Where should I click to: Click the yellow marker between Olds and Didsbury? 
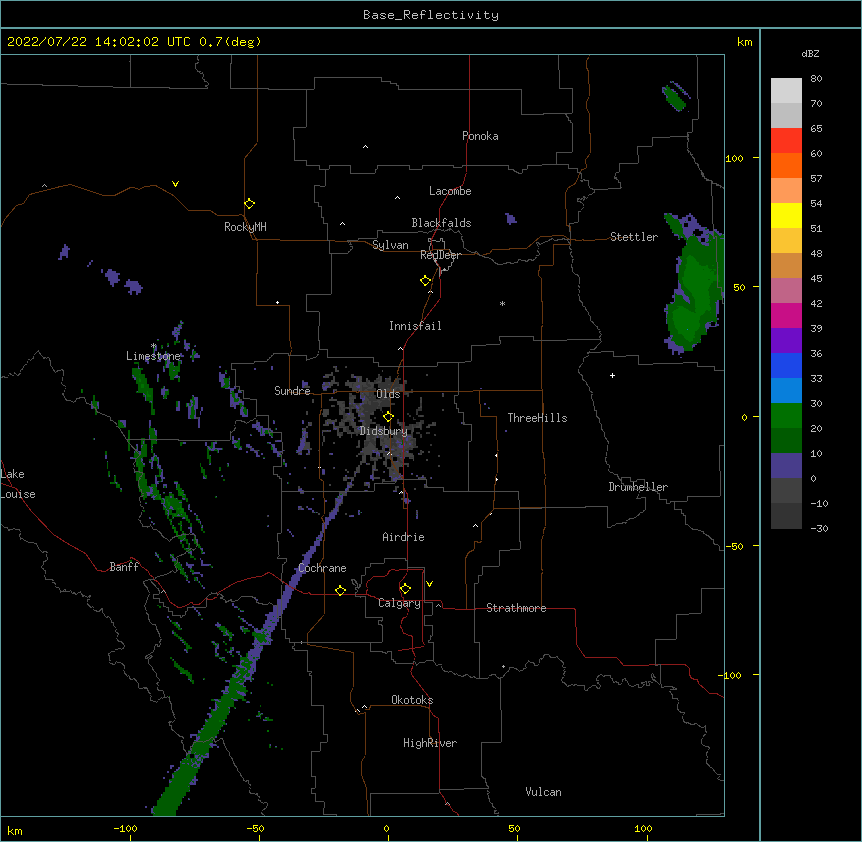tap(389, 416)
